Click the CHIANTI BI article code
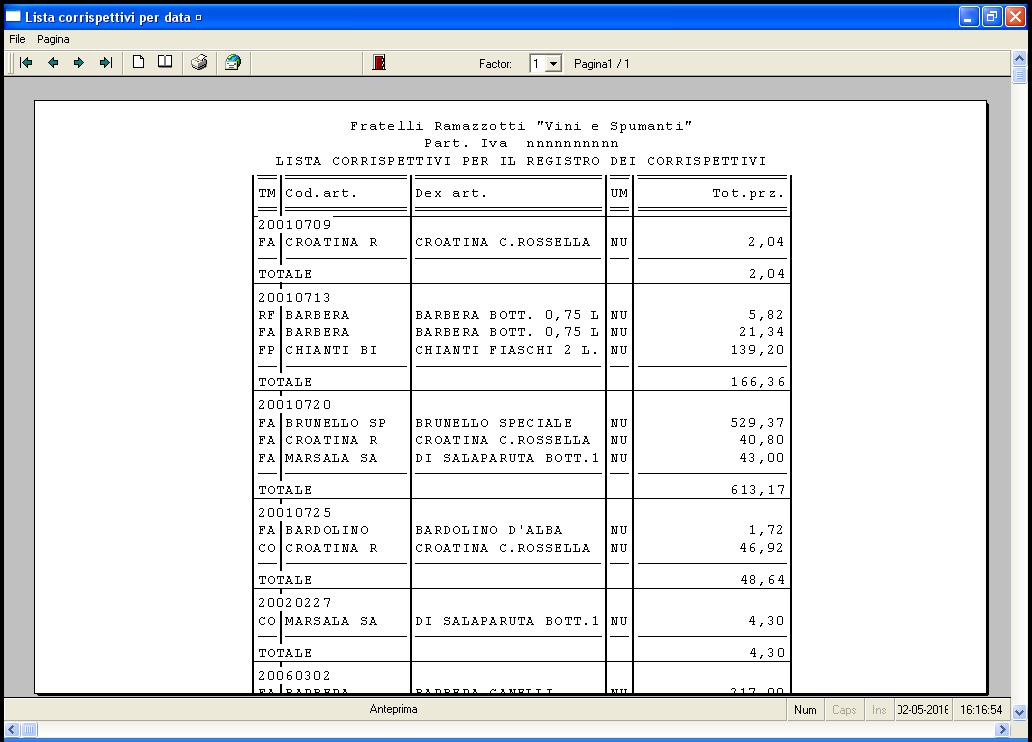The image size is (1032, 742). pyautogui.click(x=331, y=350)
